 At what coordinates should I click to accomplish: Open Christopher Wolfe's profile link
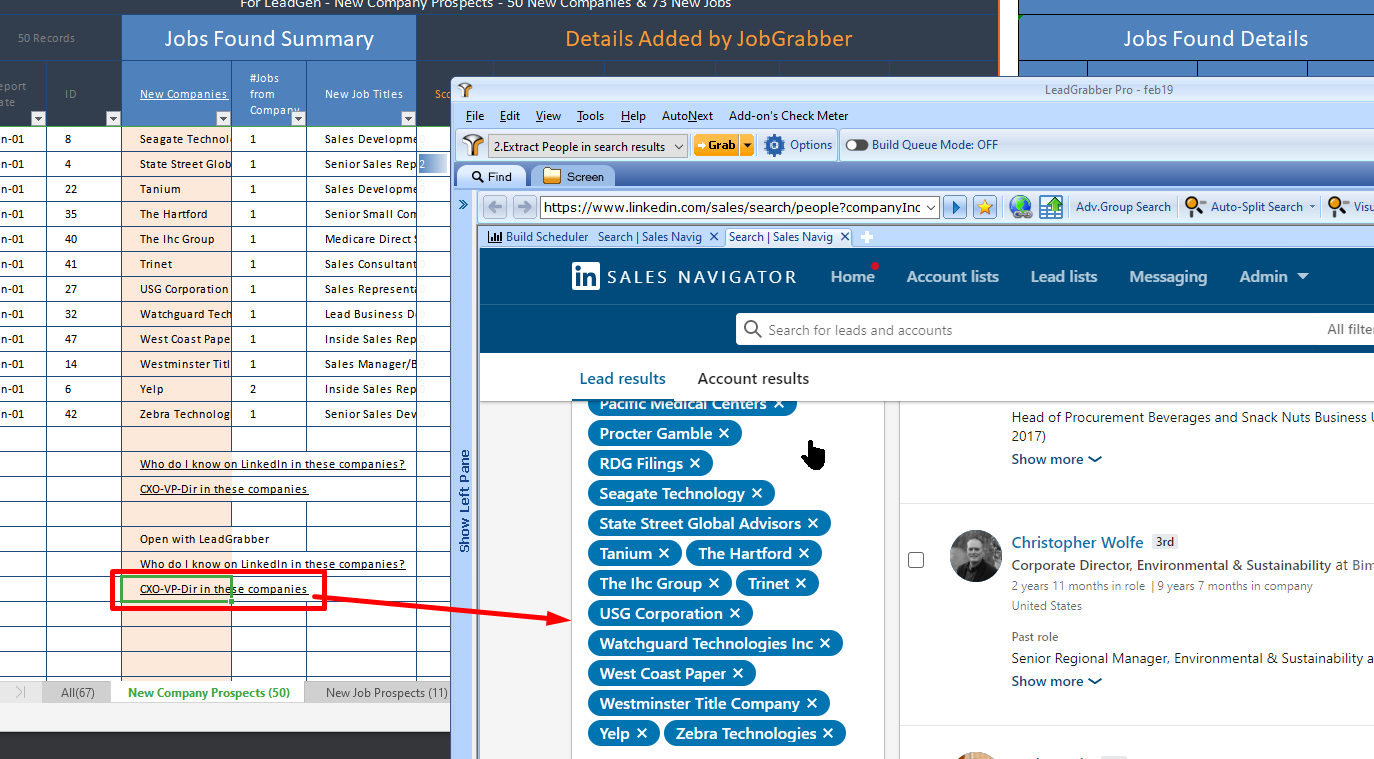1077,542
